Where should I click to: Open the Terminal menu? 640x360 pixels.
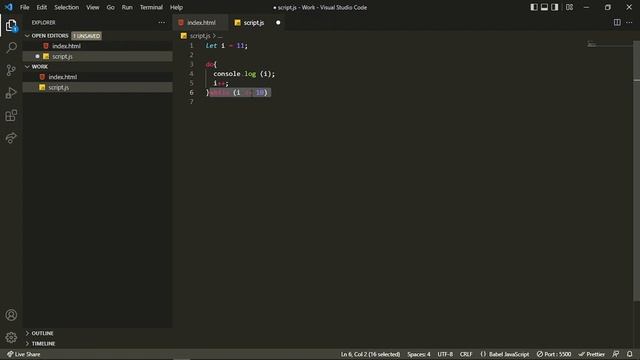151,7
